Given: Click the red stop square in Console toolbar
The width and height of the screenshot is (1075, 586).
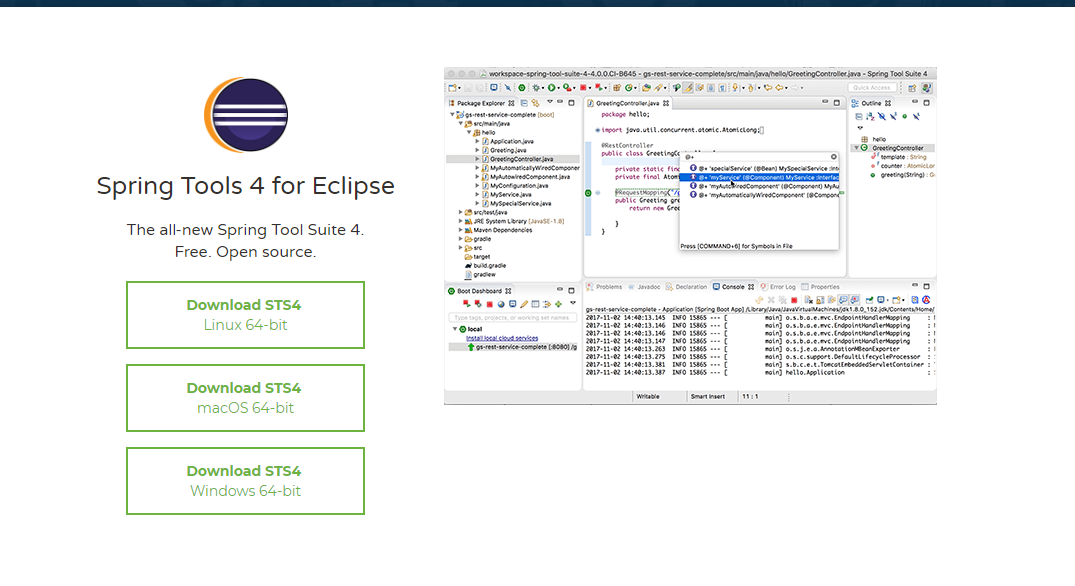Looking at the screenshot, I should (794, 300).
